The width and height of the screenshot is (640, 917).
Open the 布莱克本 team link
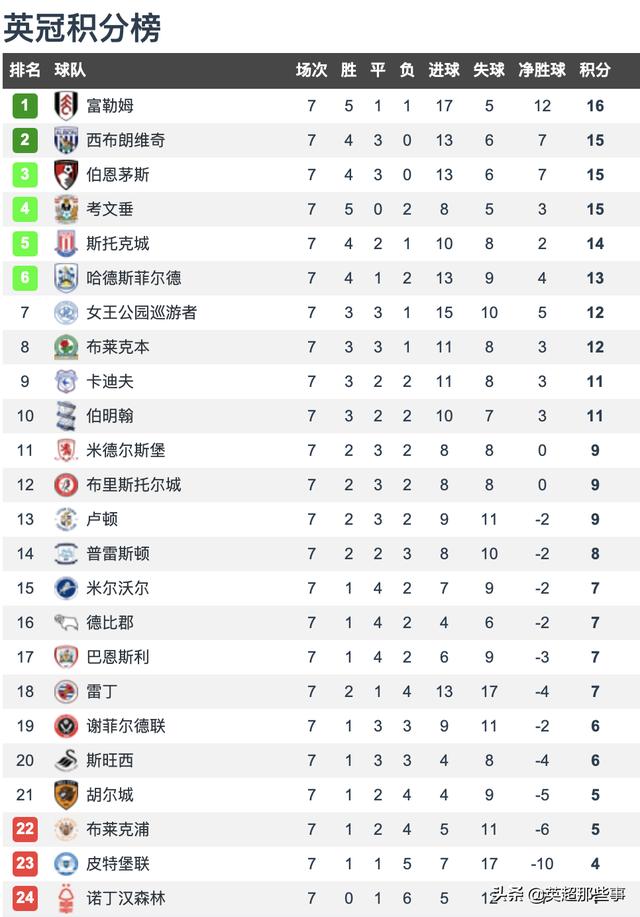point(118,347)
